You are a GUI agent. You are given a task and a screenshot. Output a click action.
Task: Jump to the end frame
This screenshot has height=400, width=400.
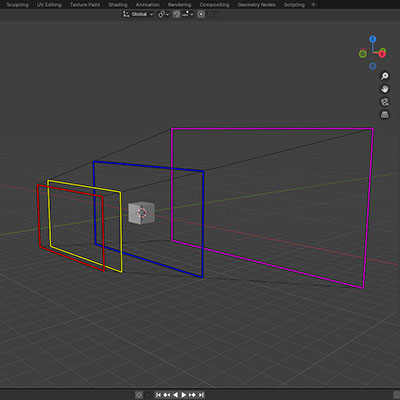[x=201, y=395]
